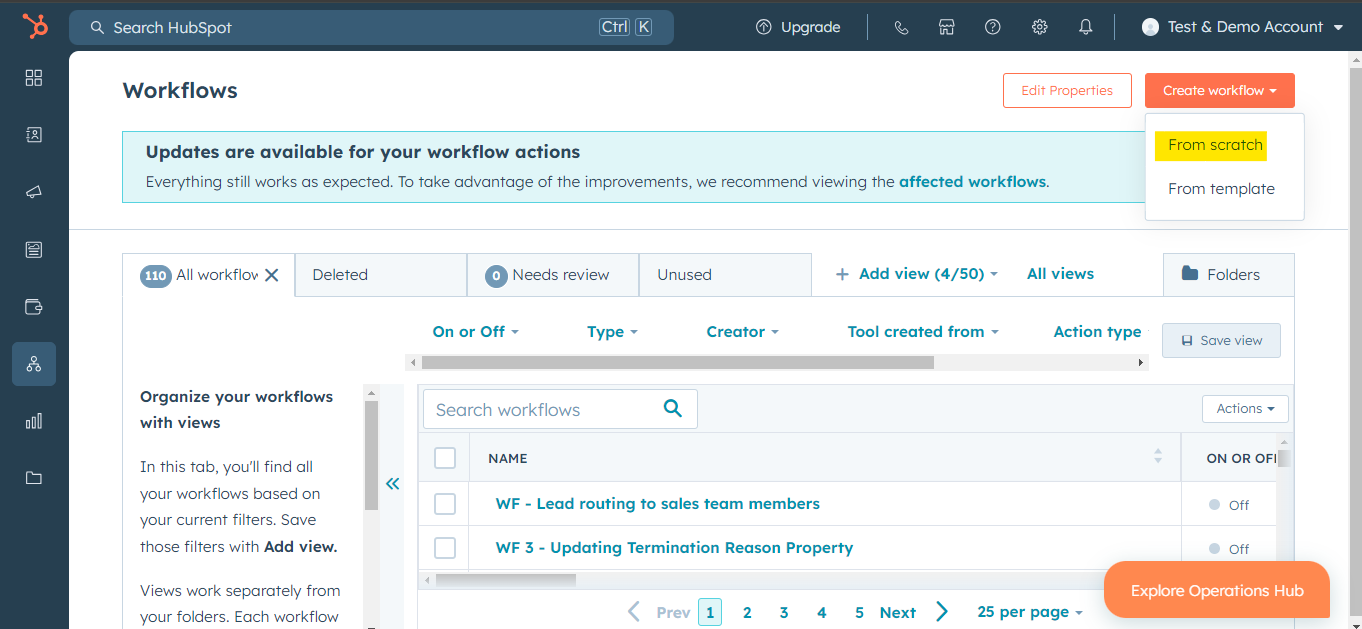1362x629 pixels.
Task: Expand the 25 per page dropdown
Action: (x=1030, y=611)
